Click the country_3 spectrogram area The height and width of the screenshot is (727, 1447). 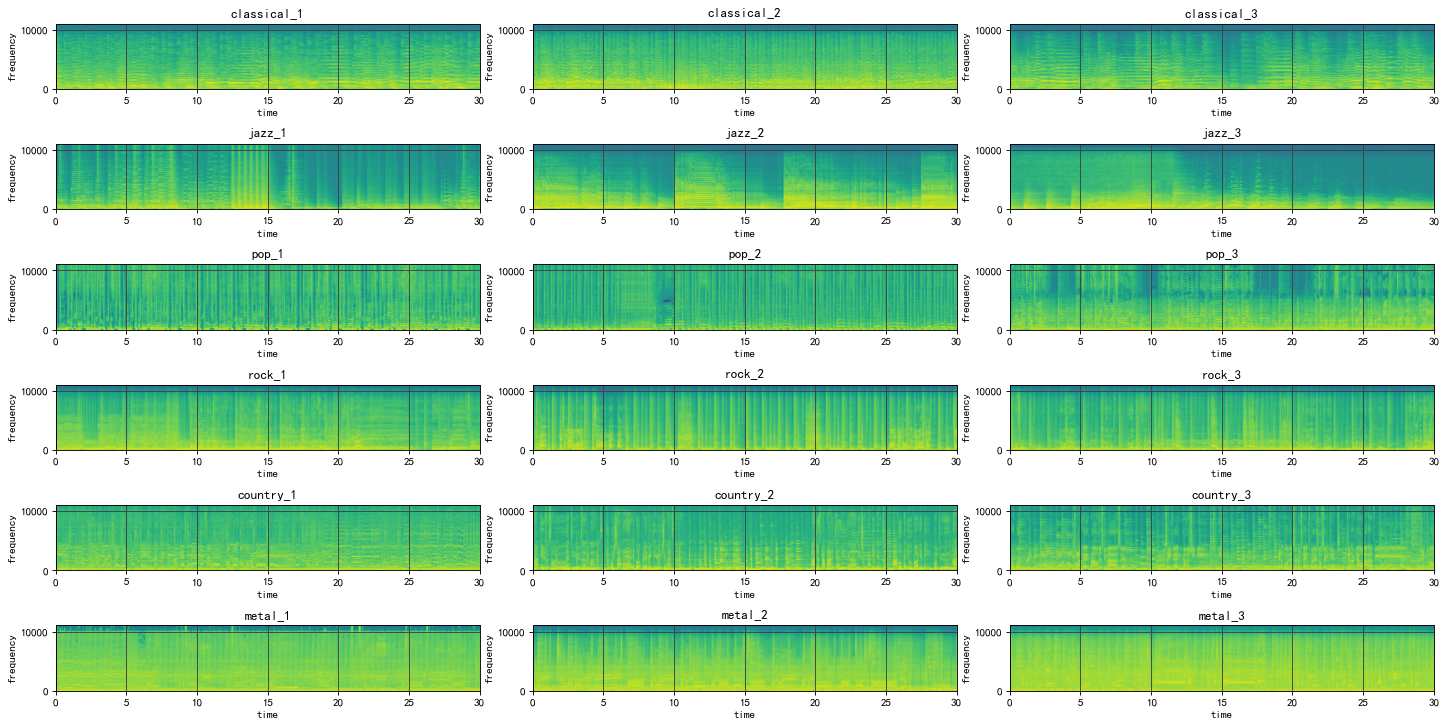click(1221, 538)
